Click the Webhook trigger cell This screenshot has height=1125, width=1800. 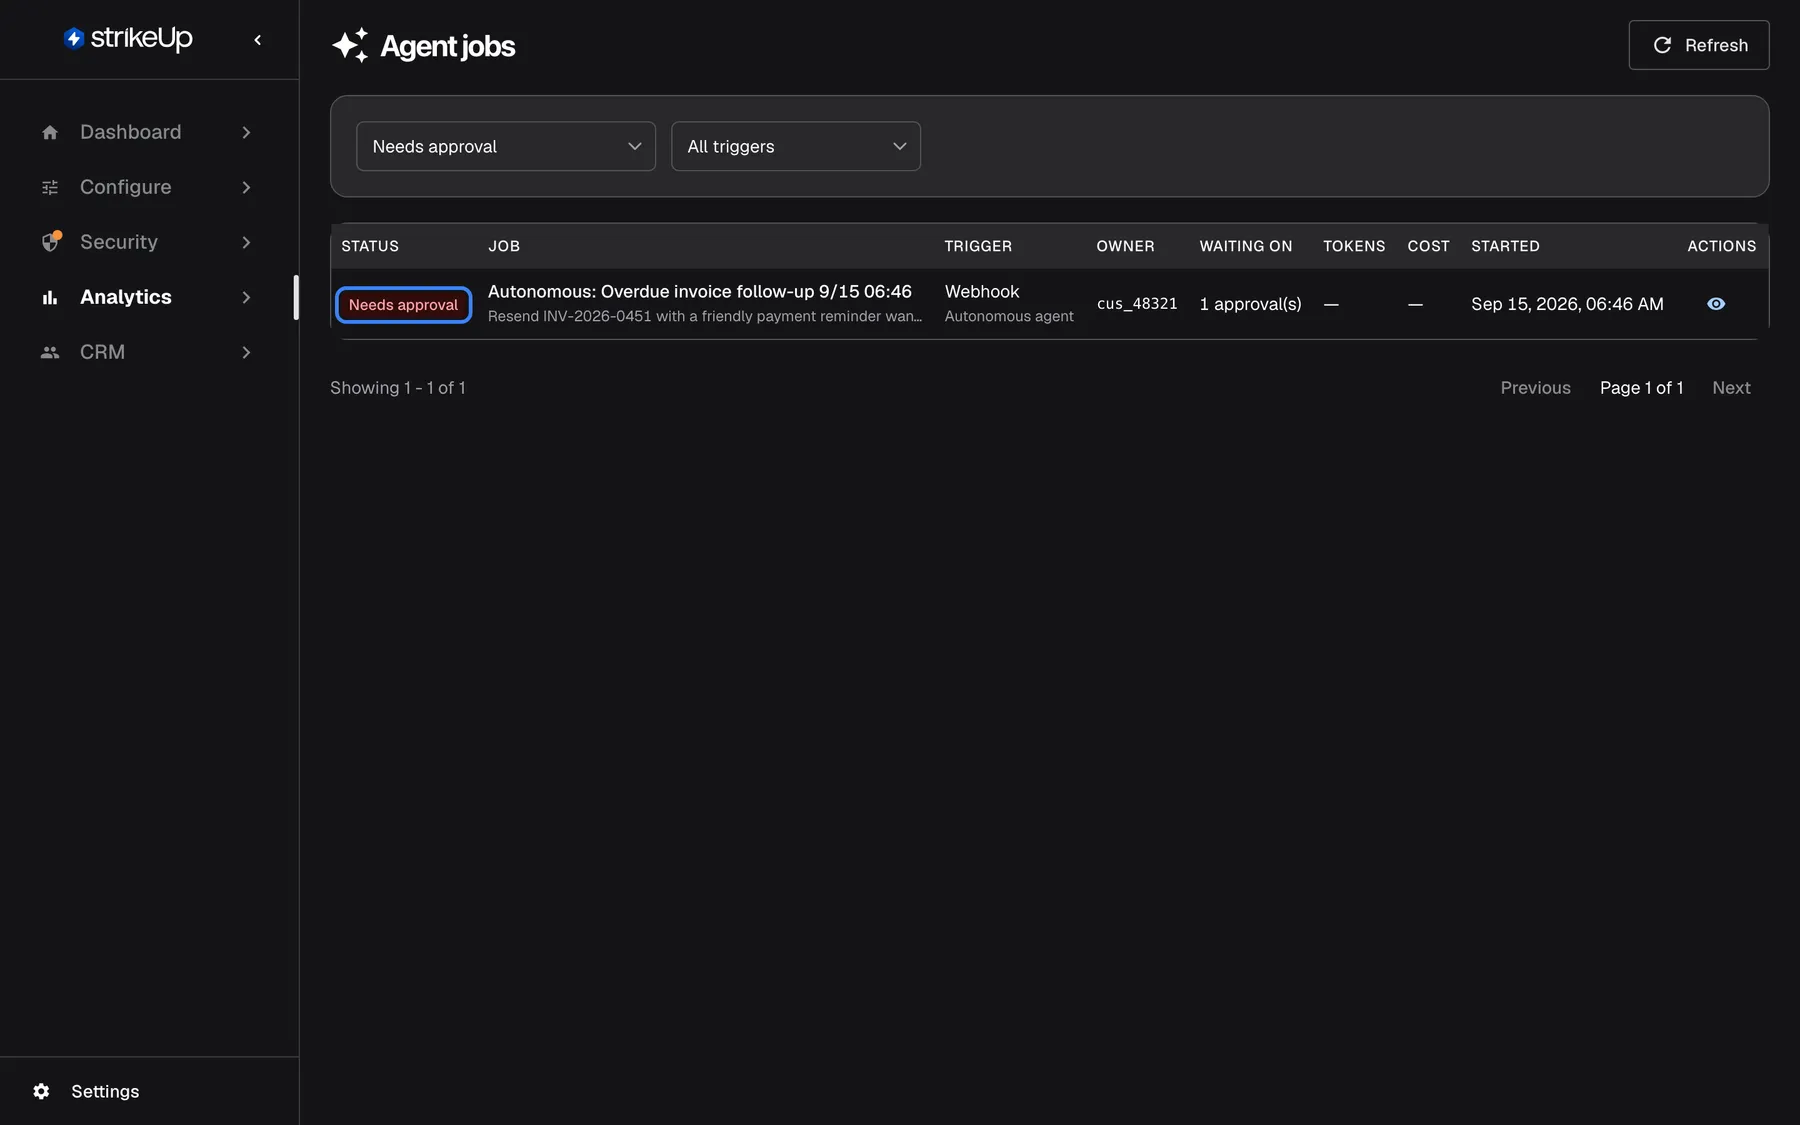tap(982, 291)
